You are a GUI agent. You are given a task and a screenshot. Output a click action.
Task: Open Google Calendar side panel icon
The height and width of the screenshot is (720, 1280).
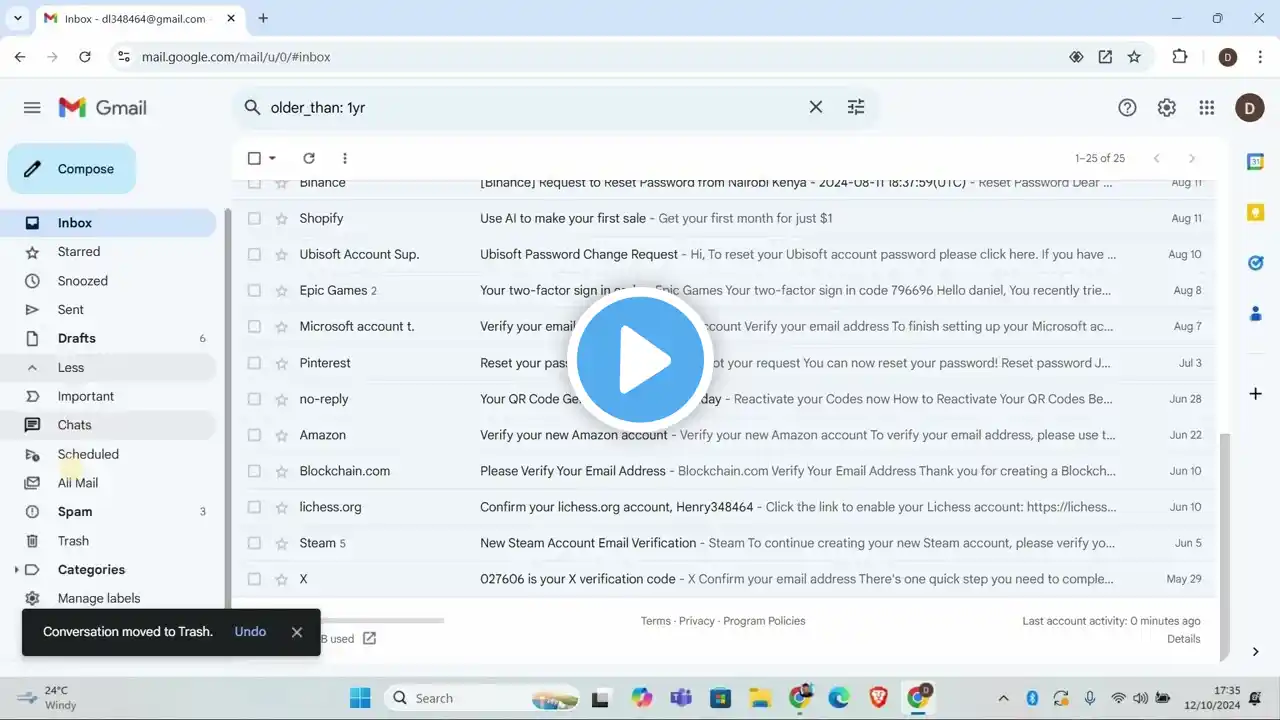point(1256,161)
